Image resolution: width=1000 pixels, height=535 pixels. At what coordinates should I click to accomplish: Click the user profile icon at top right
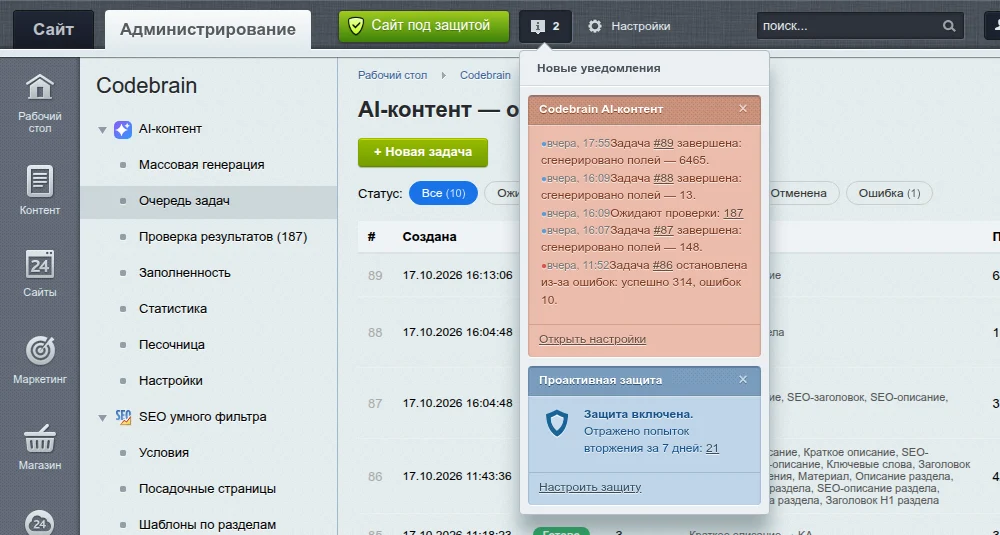click(x=993, y=26)
